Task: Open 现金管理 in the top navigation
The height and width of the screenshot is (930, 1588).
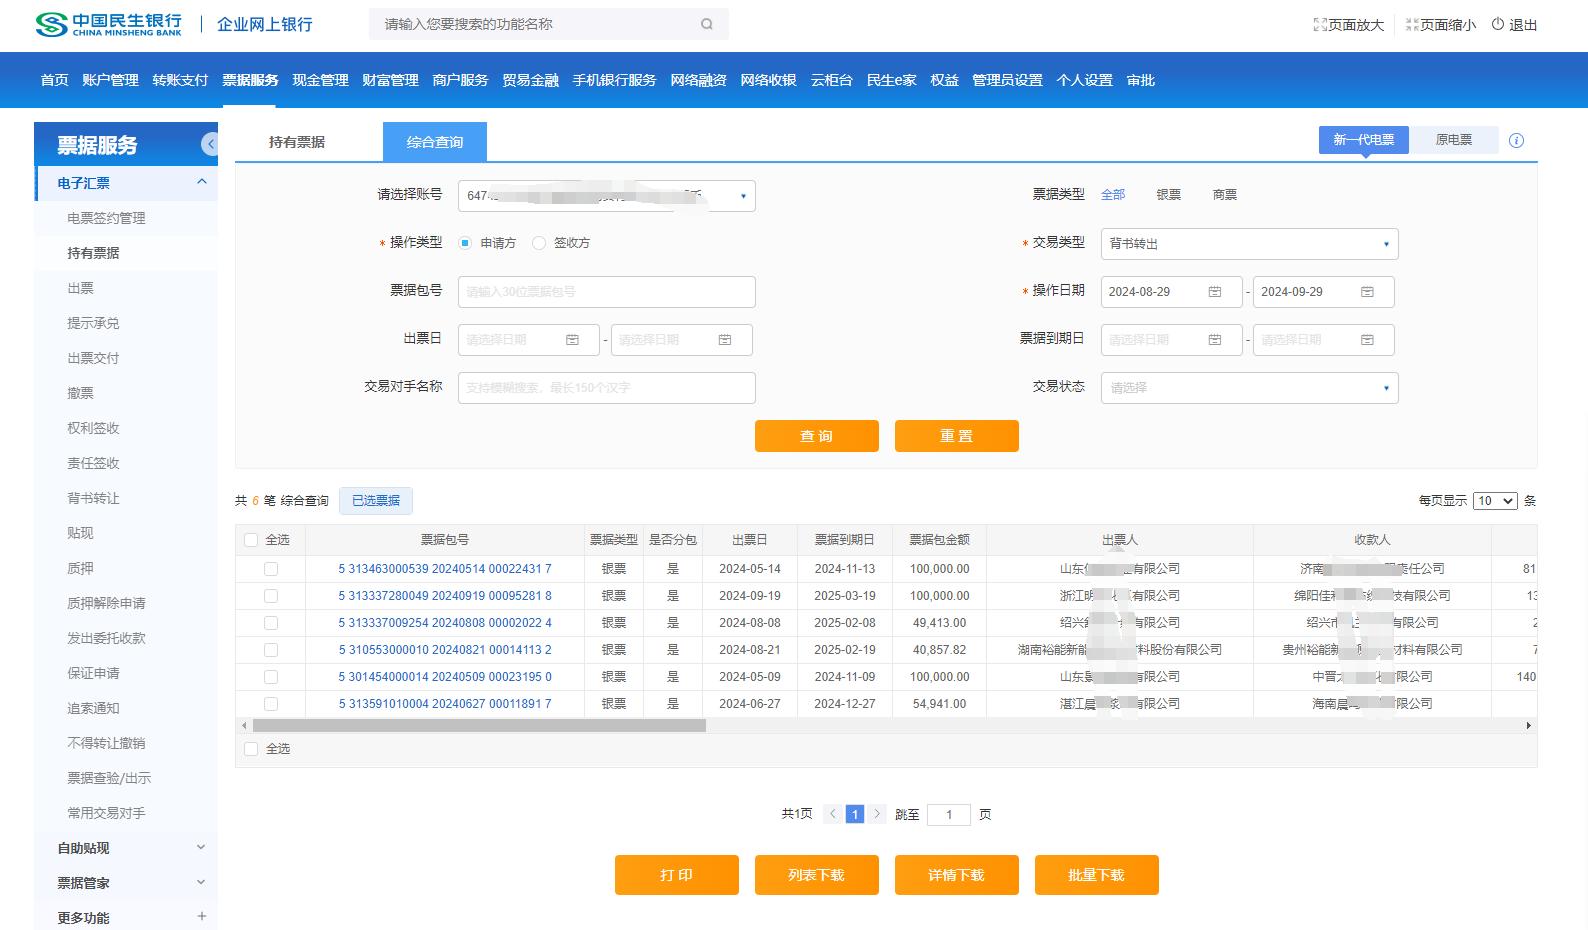Action: click(320, 80)
